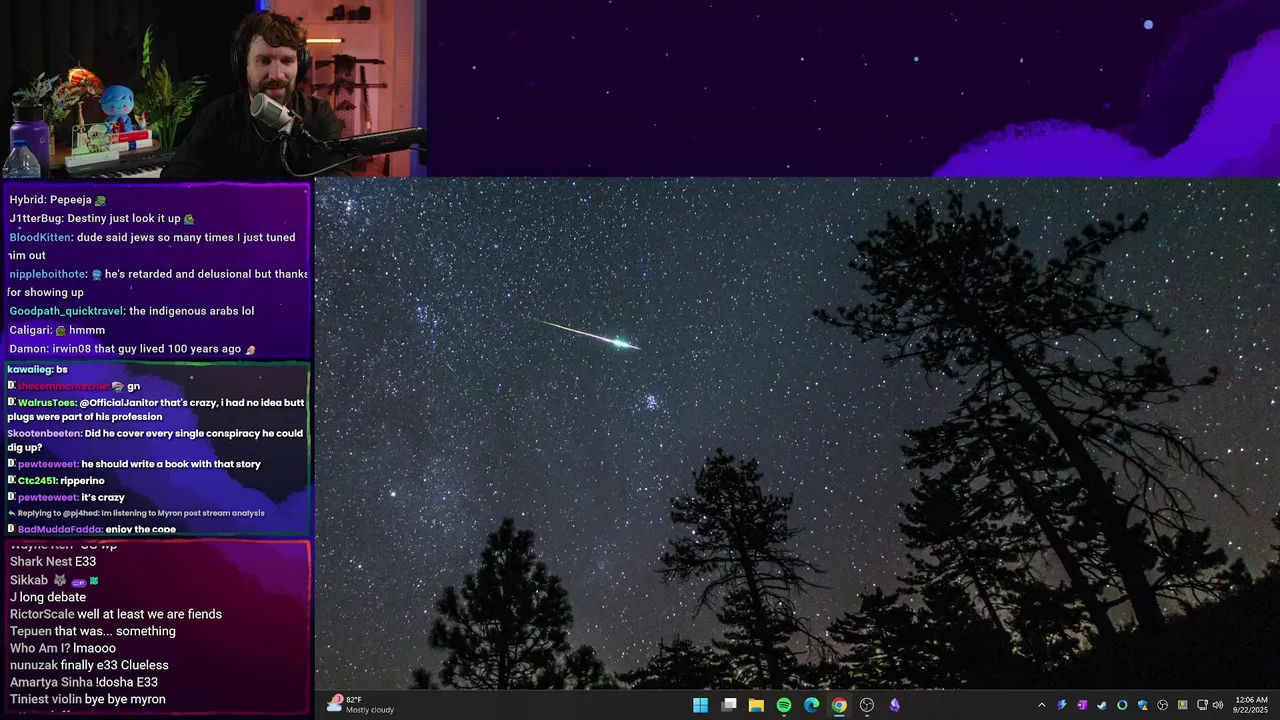Screen dimensions: 1280x720
Task: Open Spotify from the taskbar
Action: click(x=784, y=705)
